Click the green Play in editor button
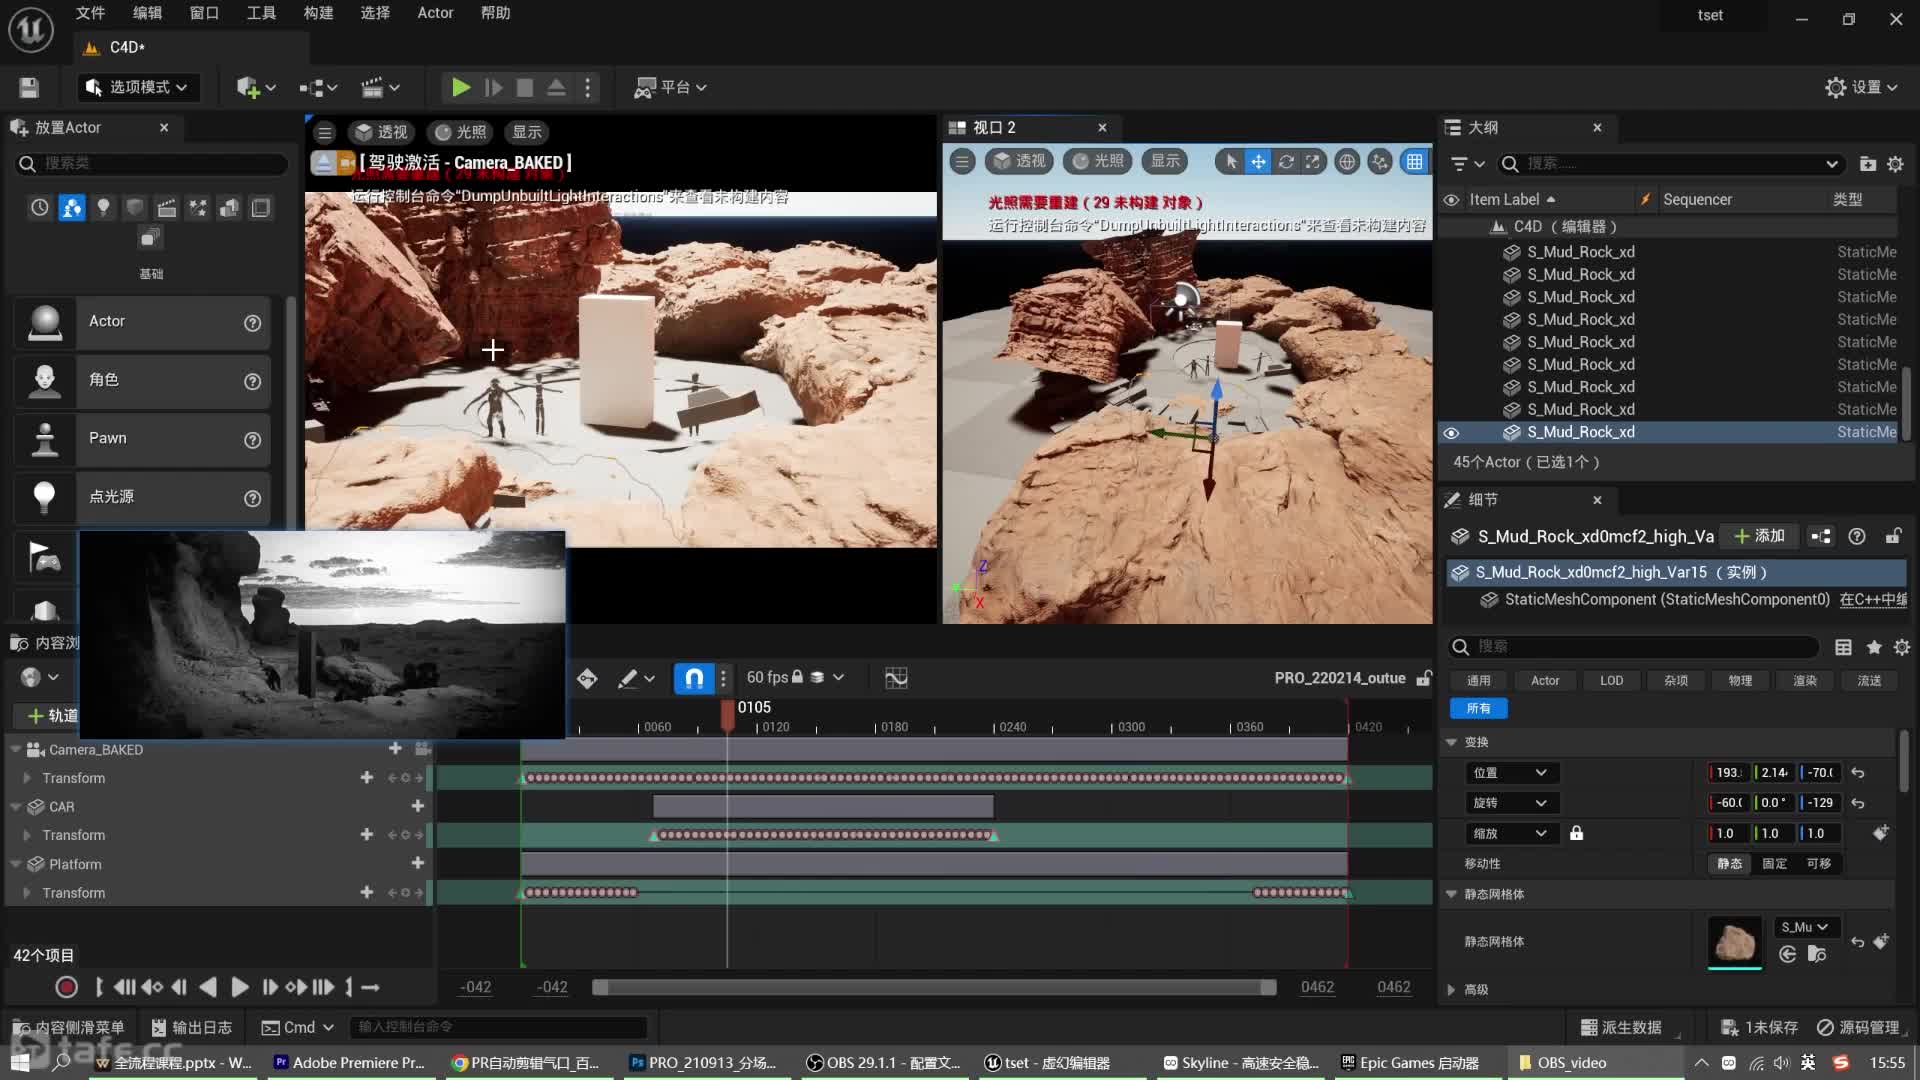1920x1080 pixels. pos(461,88)
